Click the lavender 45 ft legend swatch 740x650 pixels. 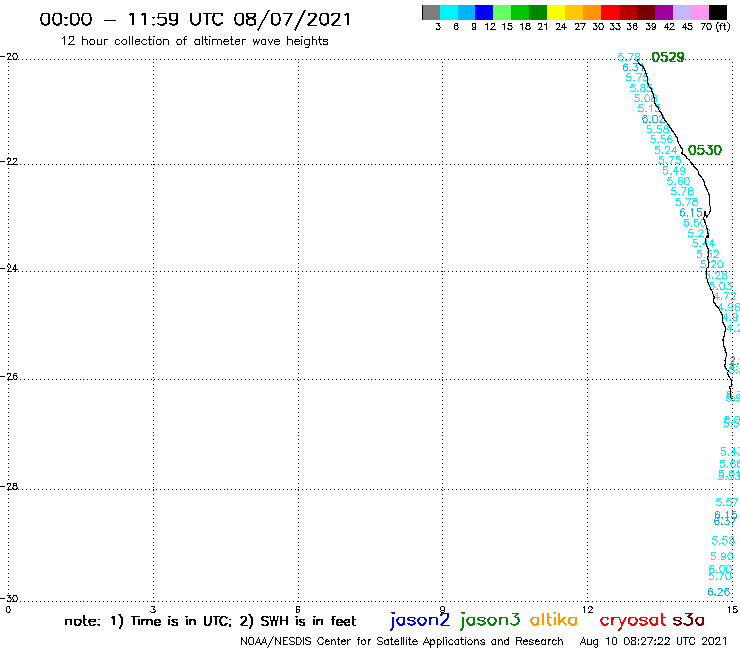click(x=681, y=12)
